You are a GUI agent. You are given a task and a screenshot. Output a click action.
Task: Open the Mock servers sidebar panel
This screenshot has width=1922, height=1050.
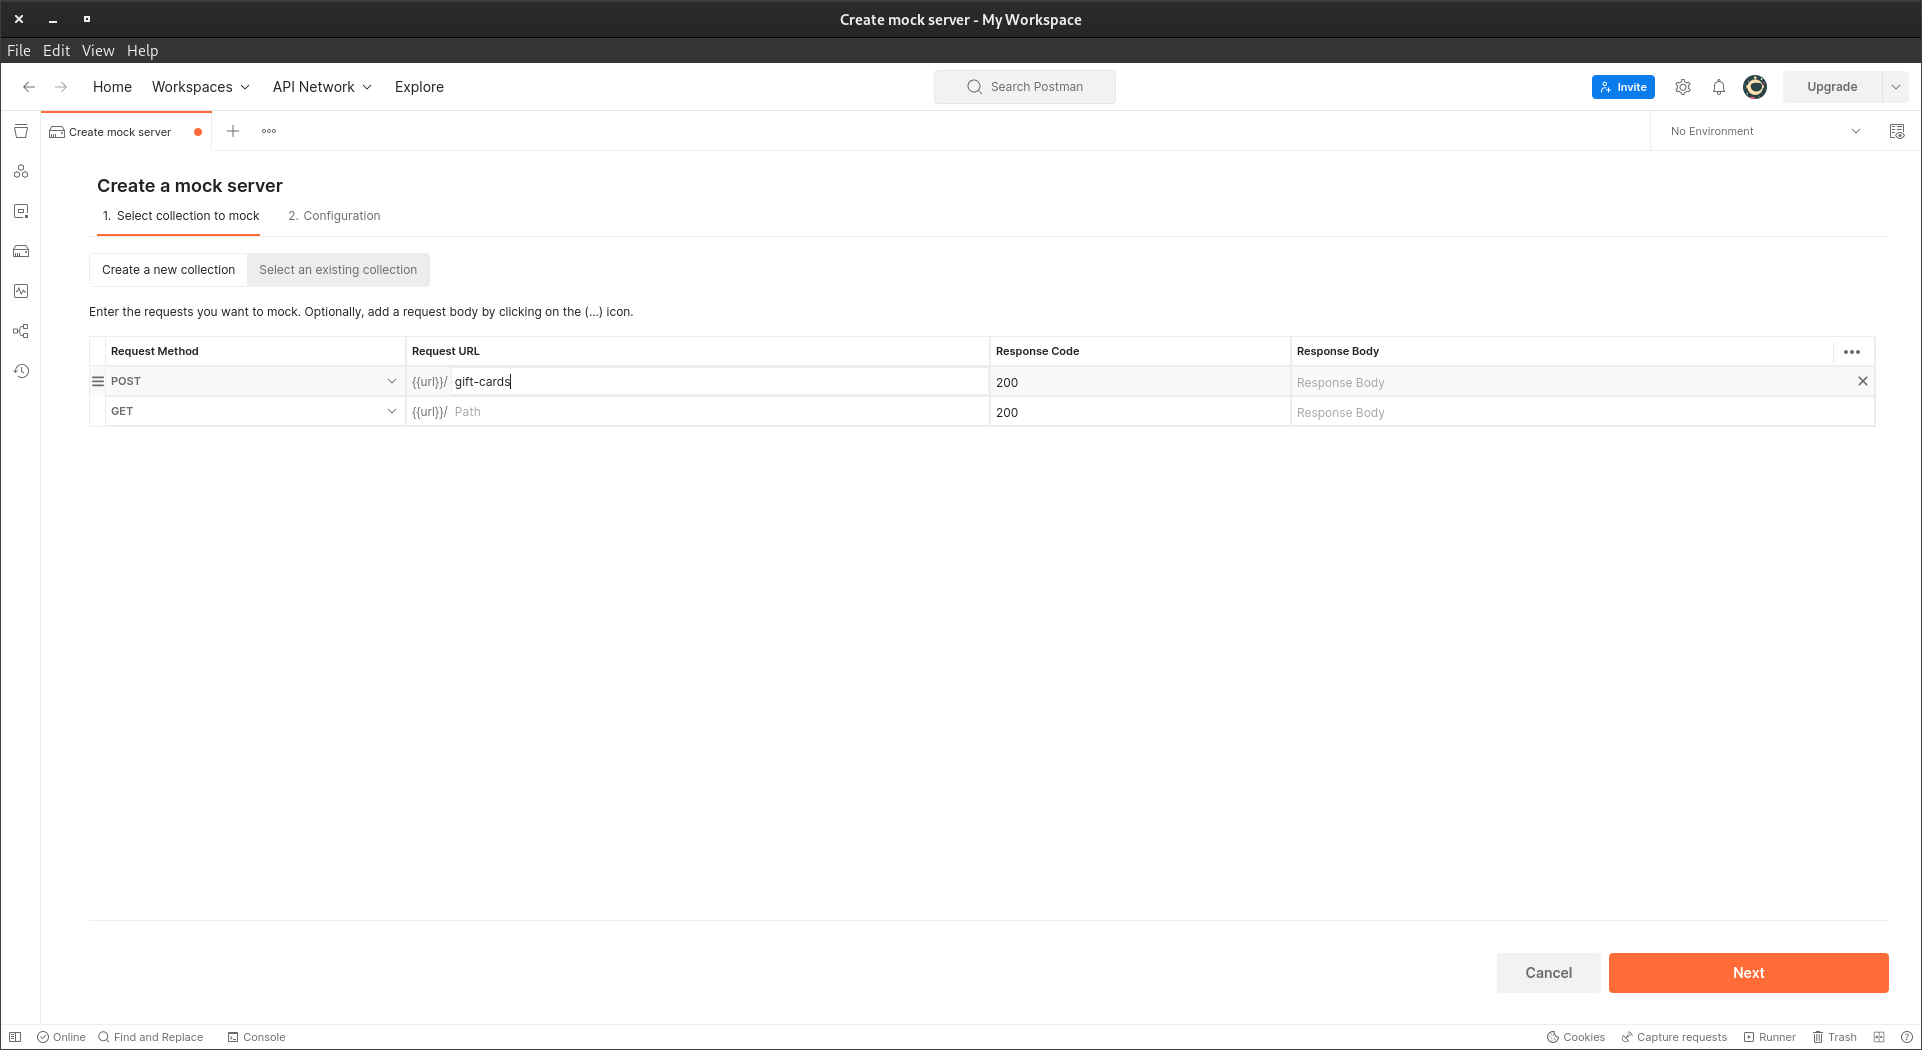(x=21, y=251)
